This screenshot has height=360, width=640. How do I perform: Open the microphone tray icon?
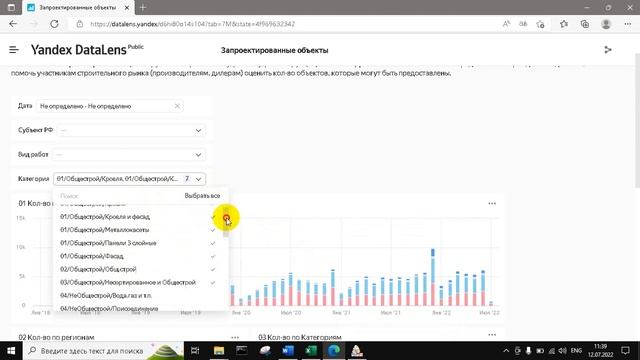528,351
